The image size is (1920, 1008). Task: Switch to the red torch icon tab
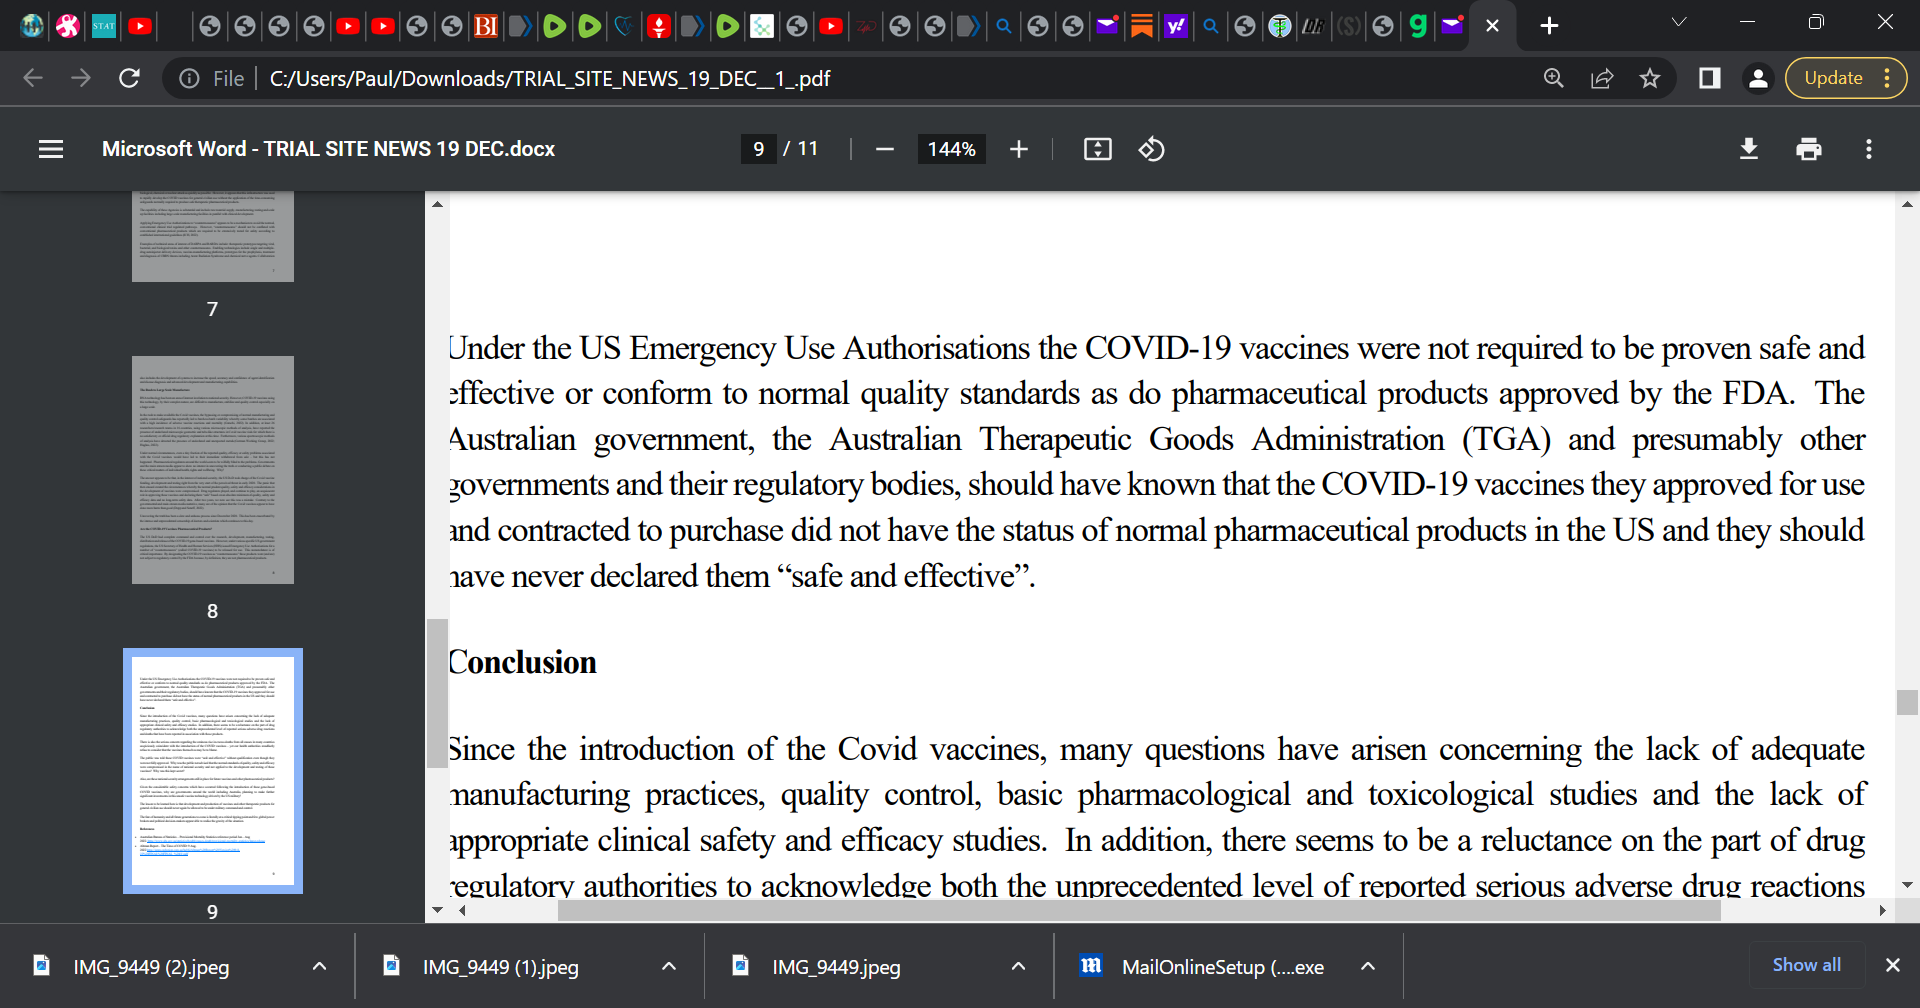pos(658,26)
